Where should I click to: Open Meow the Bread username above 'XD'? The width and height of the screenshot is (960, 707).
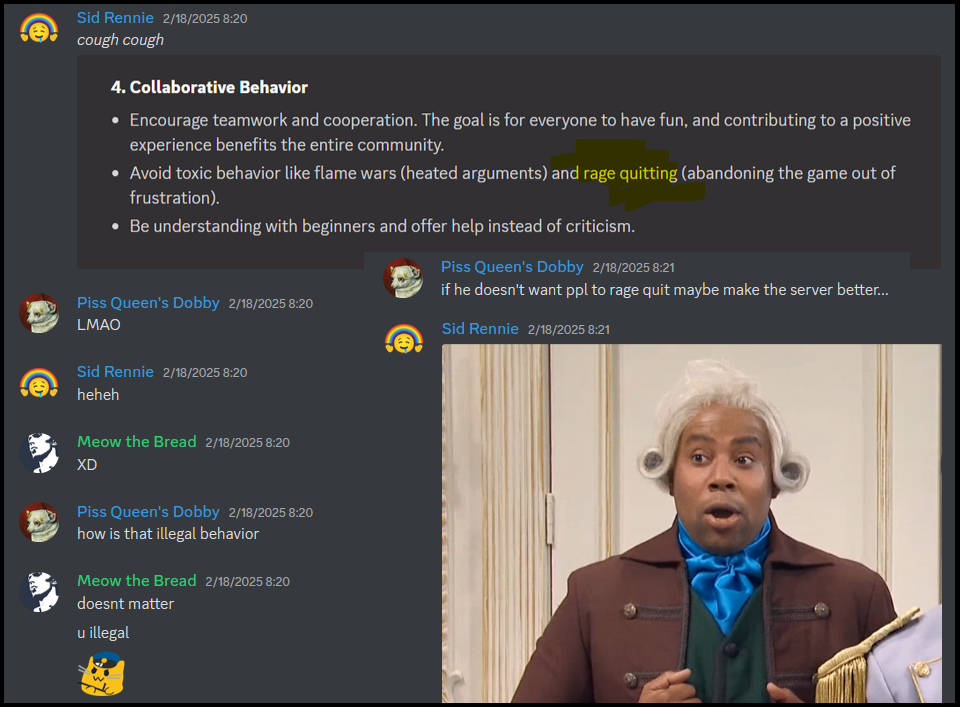tap(137, 441)
